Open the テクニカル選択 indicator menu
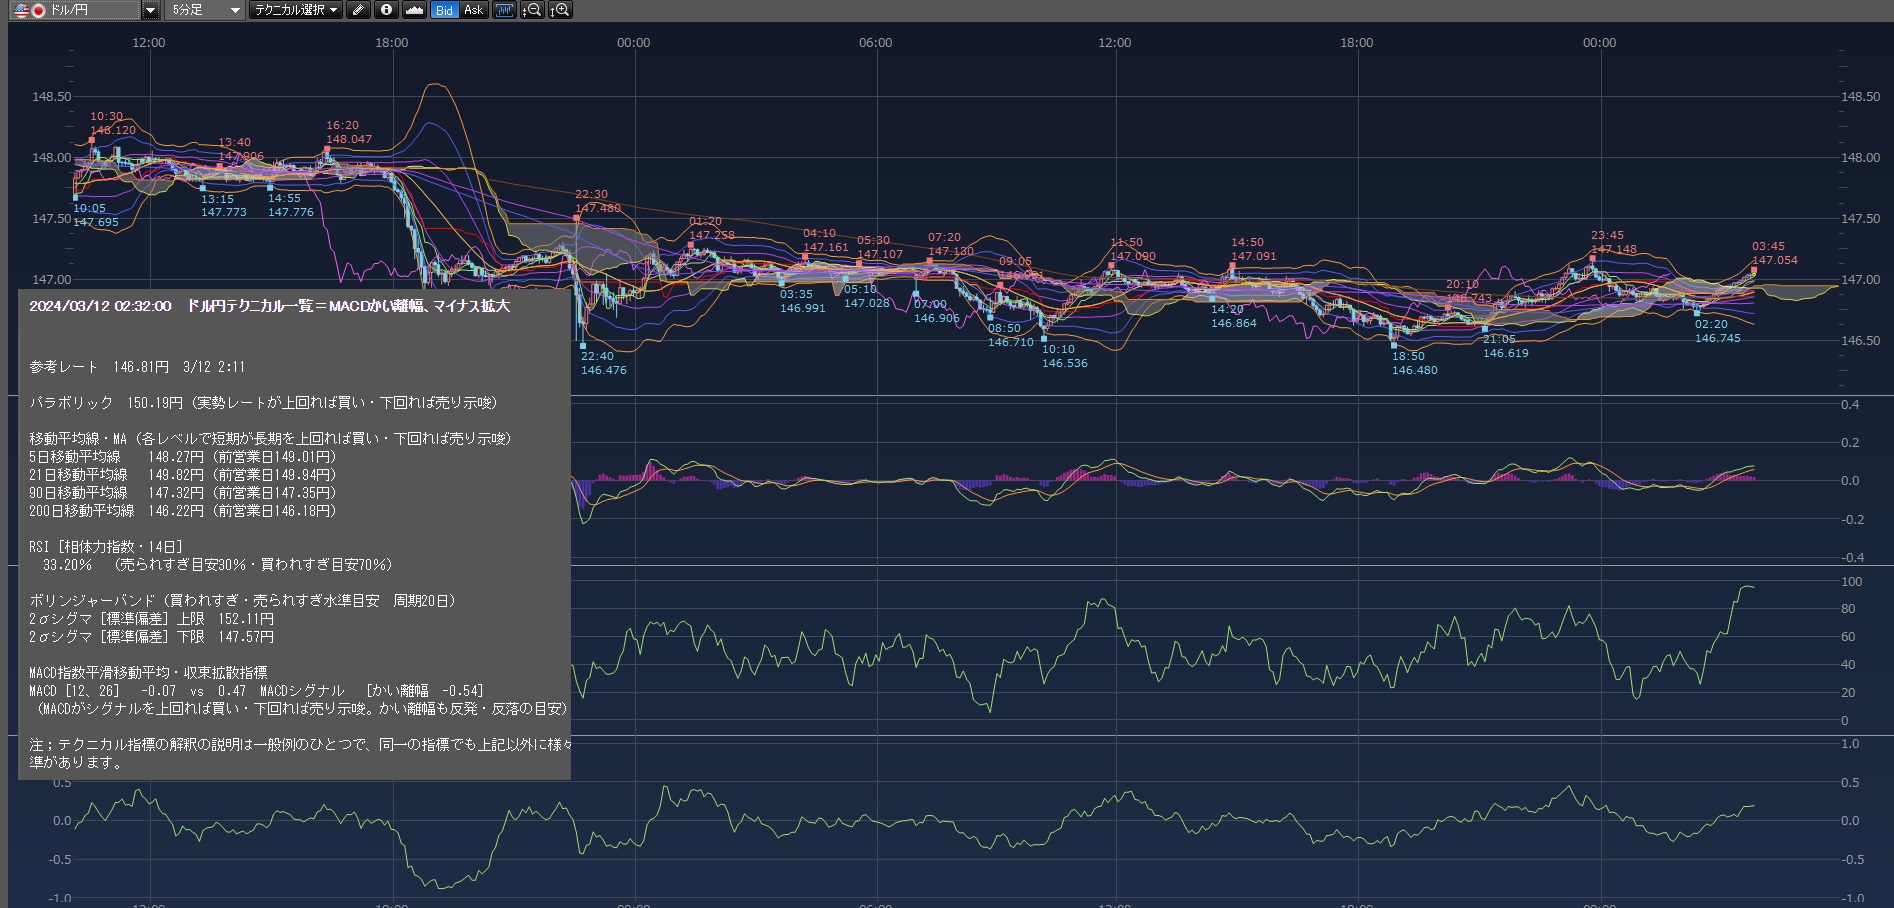Image resolution: width=1894 pixels, height=908 pixels. [295, 10]
